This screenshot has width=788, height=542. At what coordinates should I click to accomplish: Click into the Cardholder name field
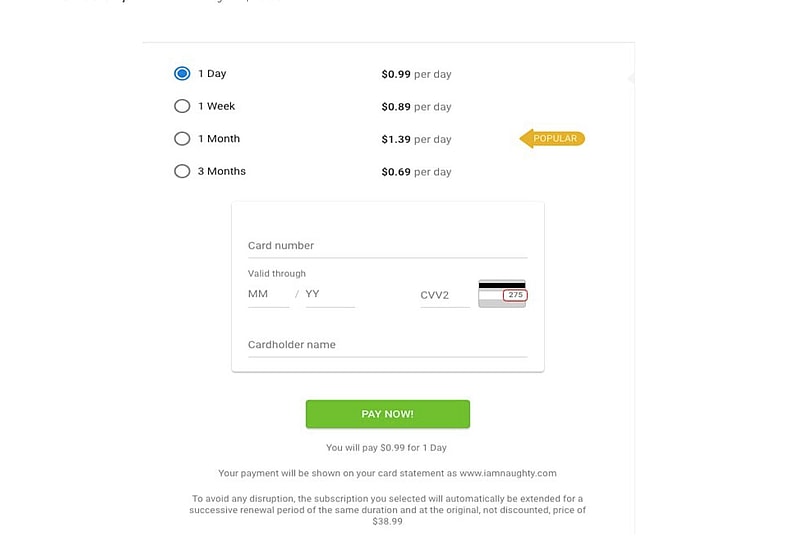click(387, 345)
